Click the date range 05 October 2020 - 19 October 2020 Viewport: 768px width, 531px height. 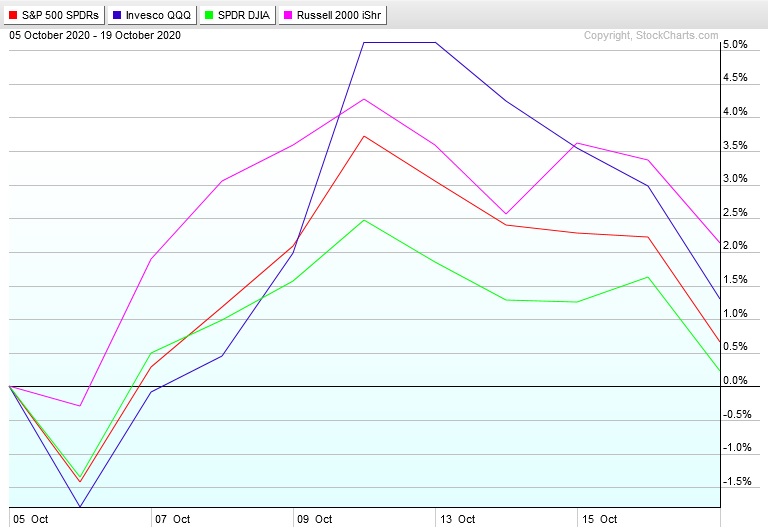pos(95,35)
